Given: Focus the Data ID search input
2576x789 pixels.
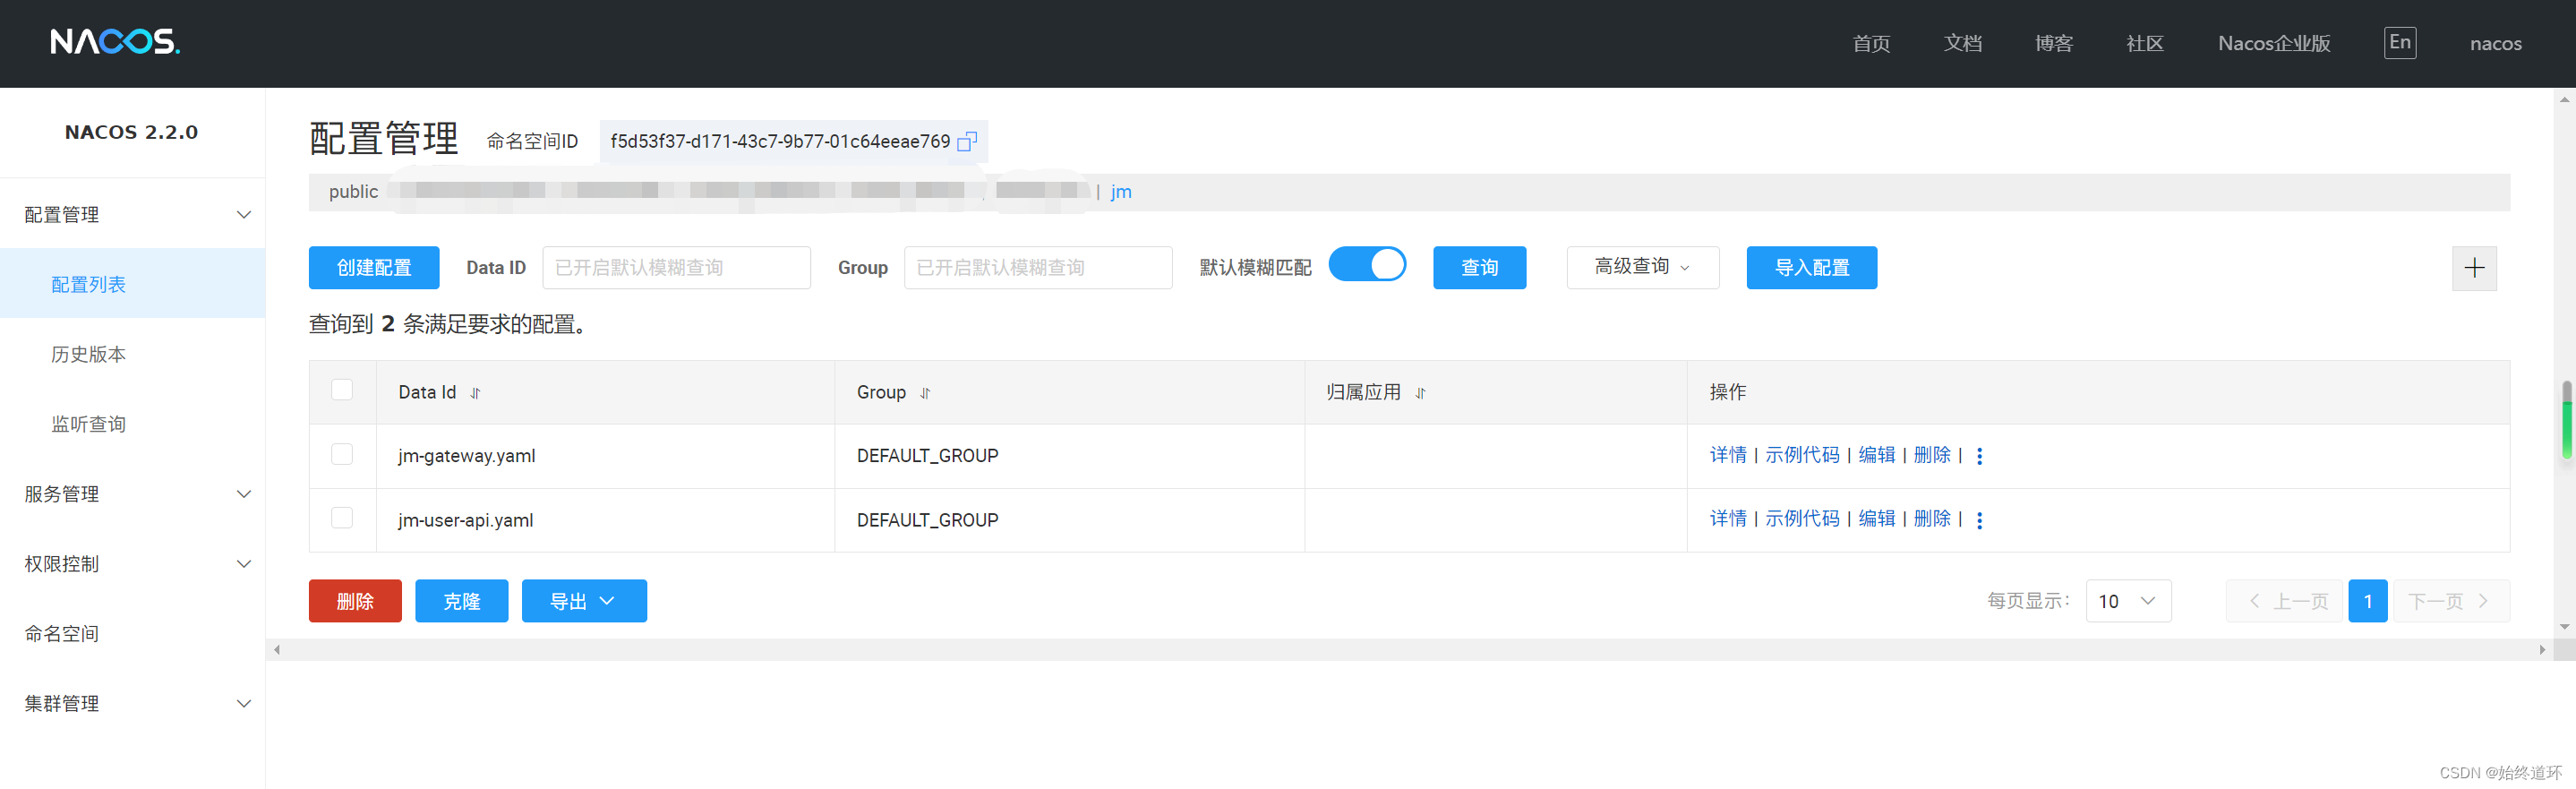Looking at the screenshot, I should pyautogui.click(x=676, y=267).
